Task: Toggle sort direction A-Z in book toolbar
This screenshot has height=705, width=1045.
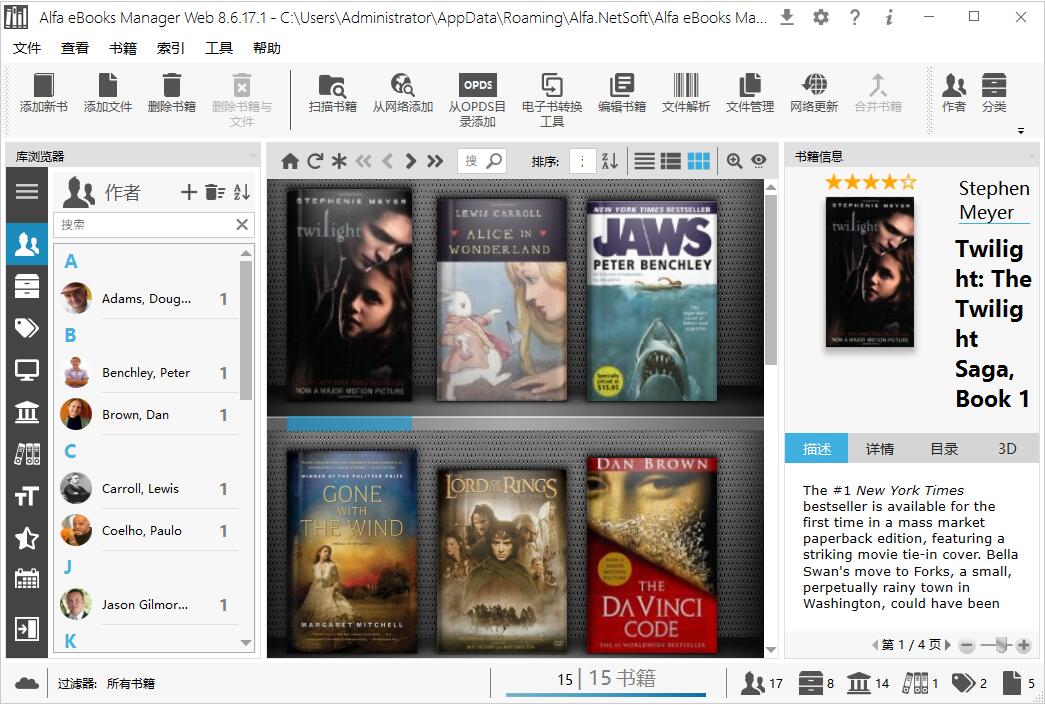Action: pos(610,161)
